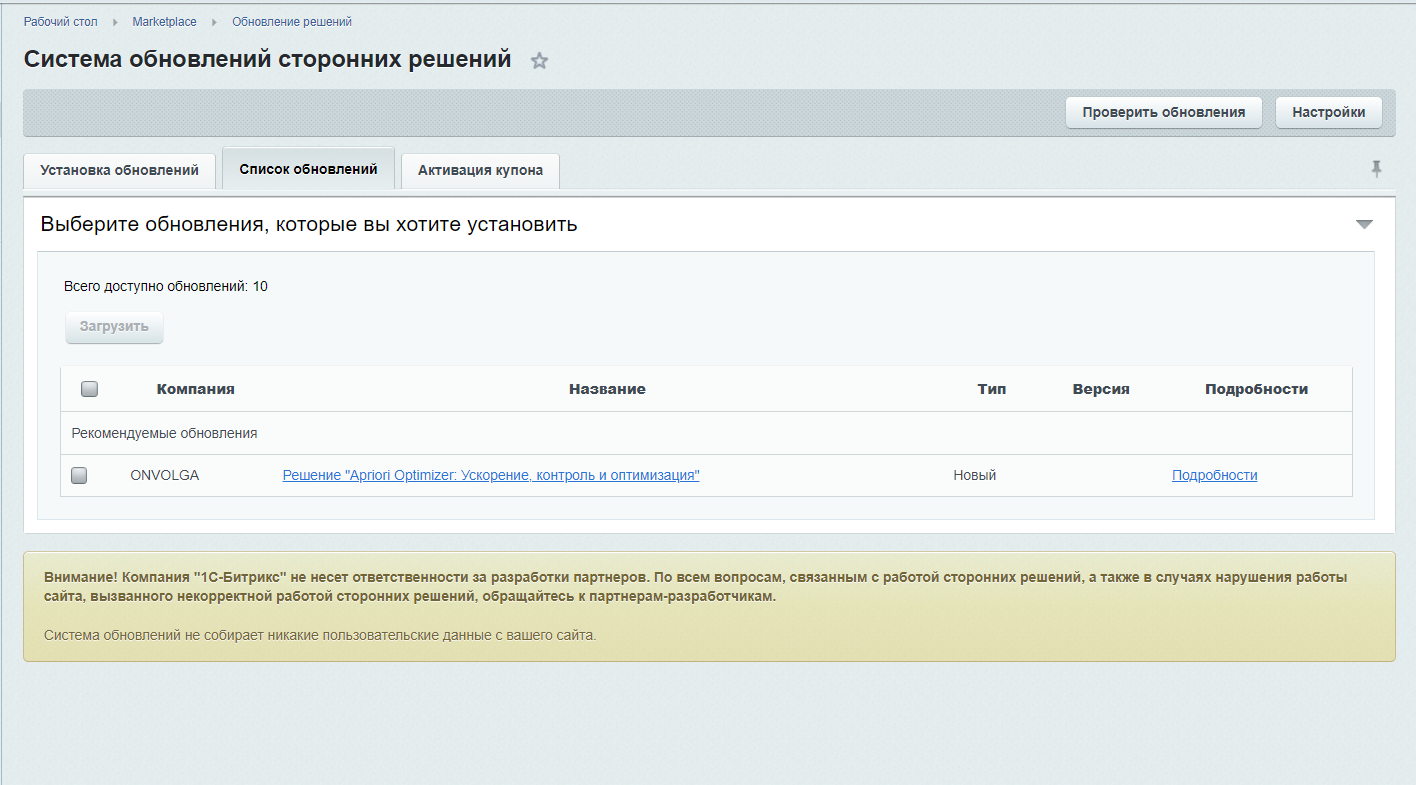Open the Apriori Optimizer solution link
The image size is (1416, 785).
coord(491,476)
